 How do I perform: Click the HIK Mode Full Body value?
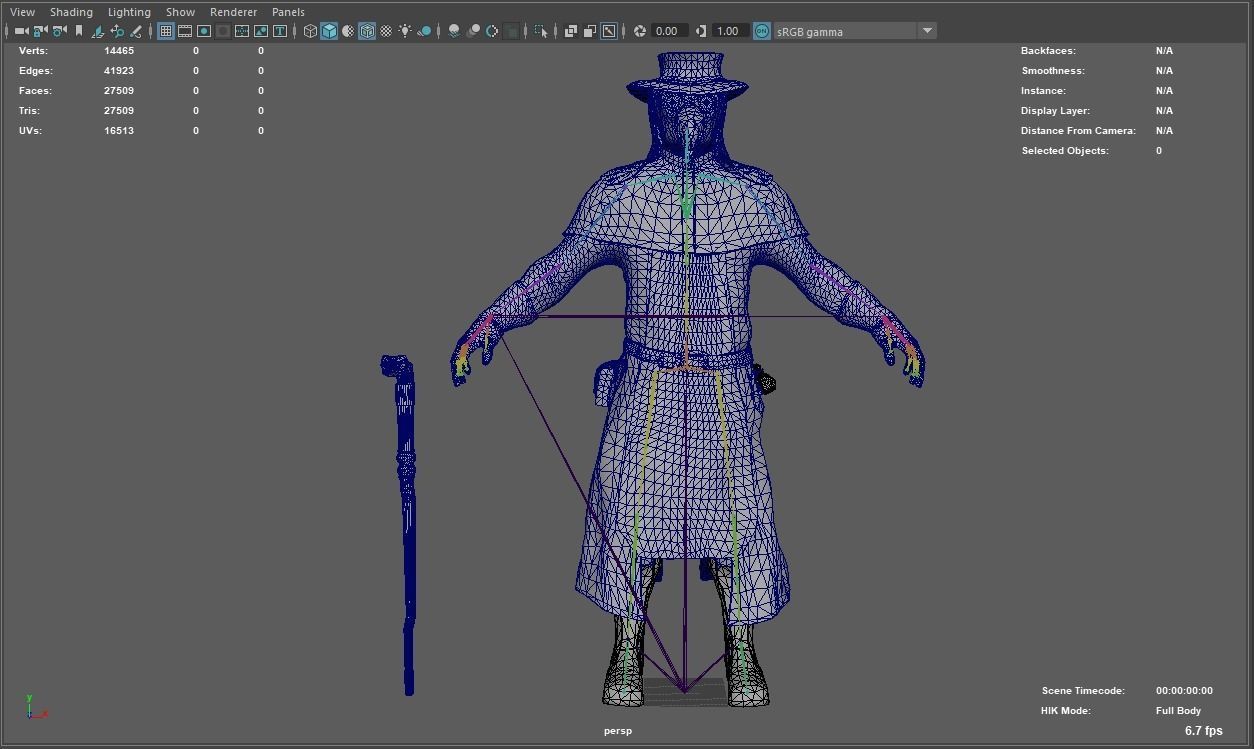(x=1178, y=710)
